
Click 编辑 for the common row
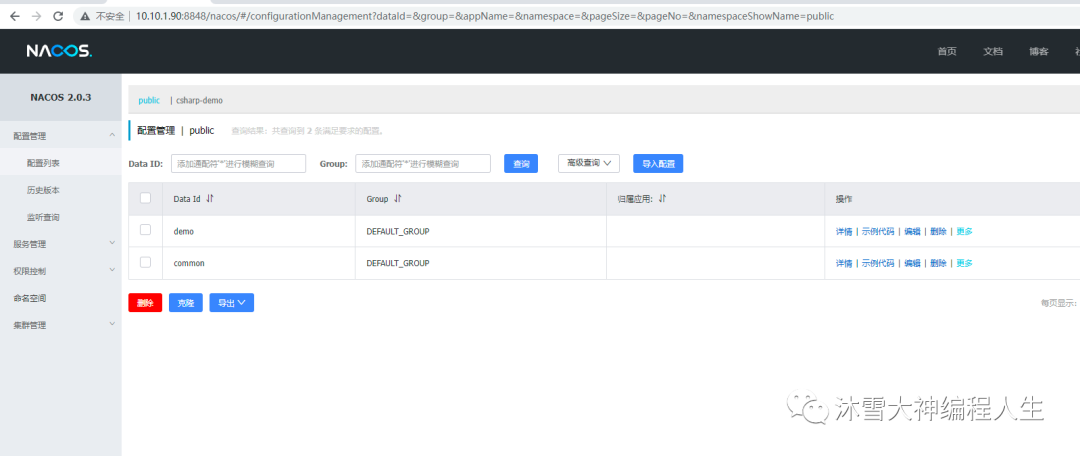[x=912, y=264]
